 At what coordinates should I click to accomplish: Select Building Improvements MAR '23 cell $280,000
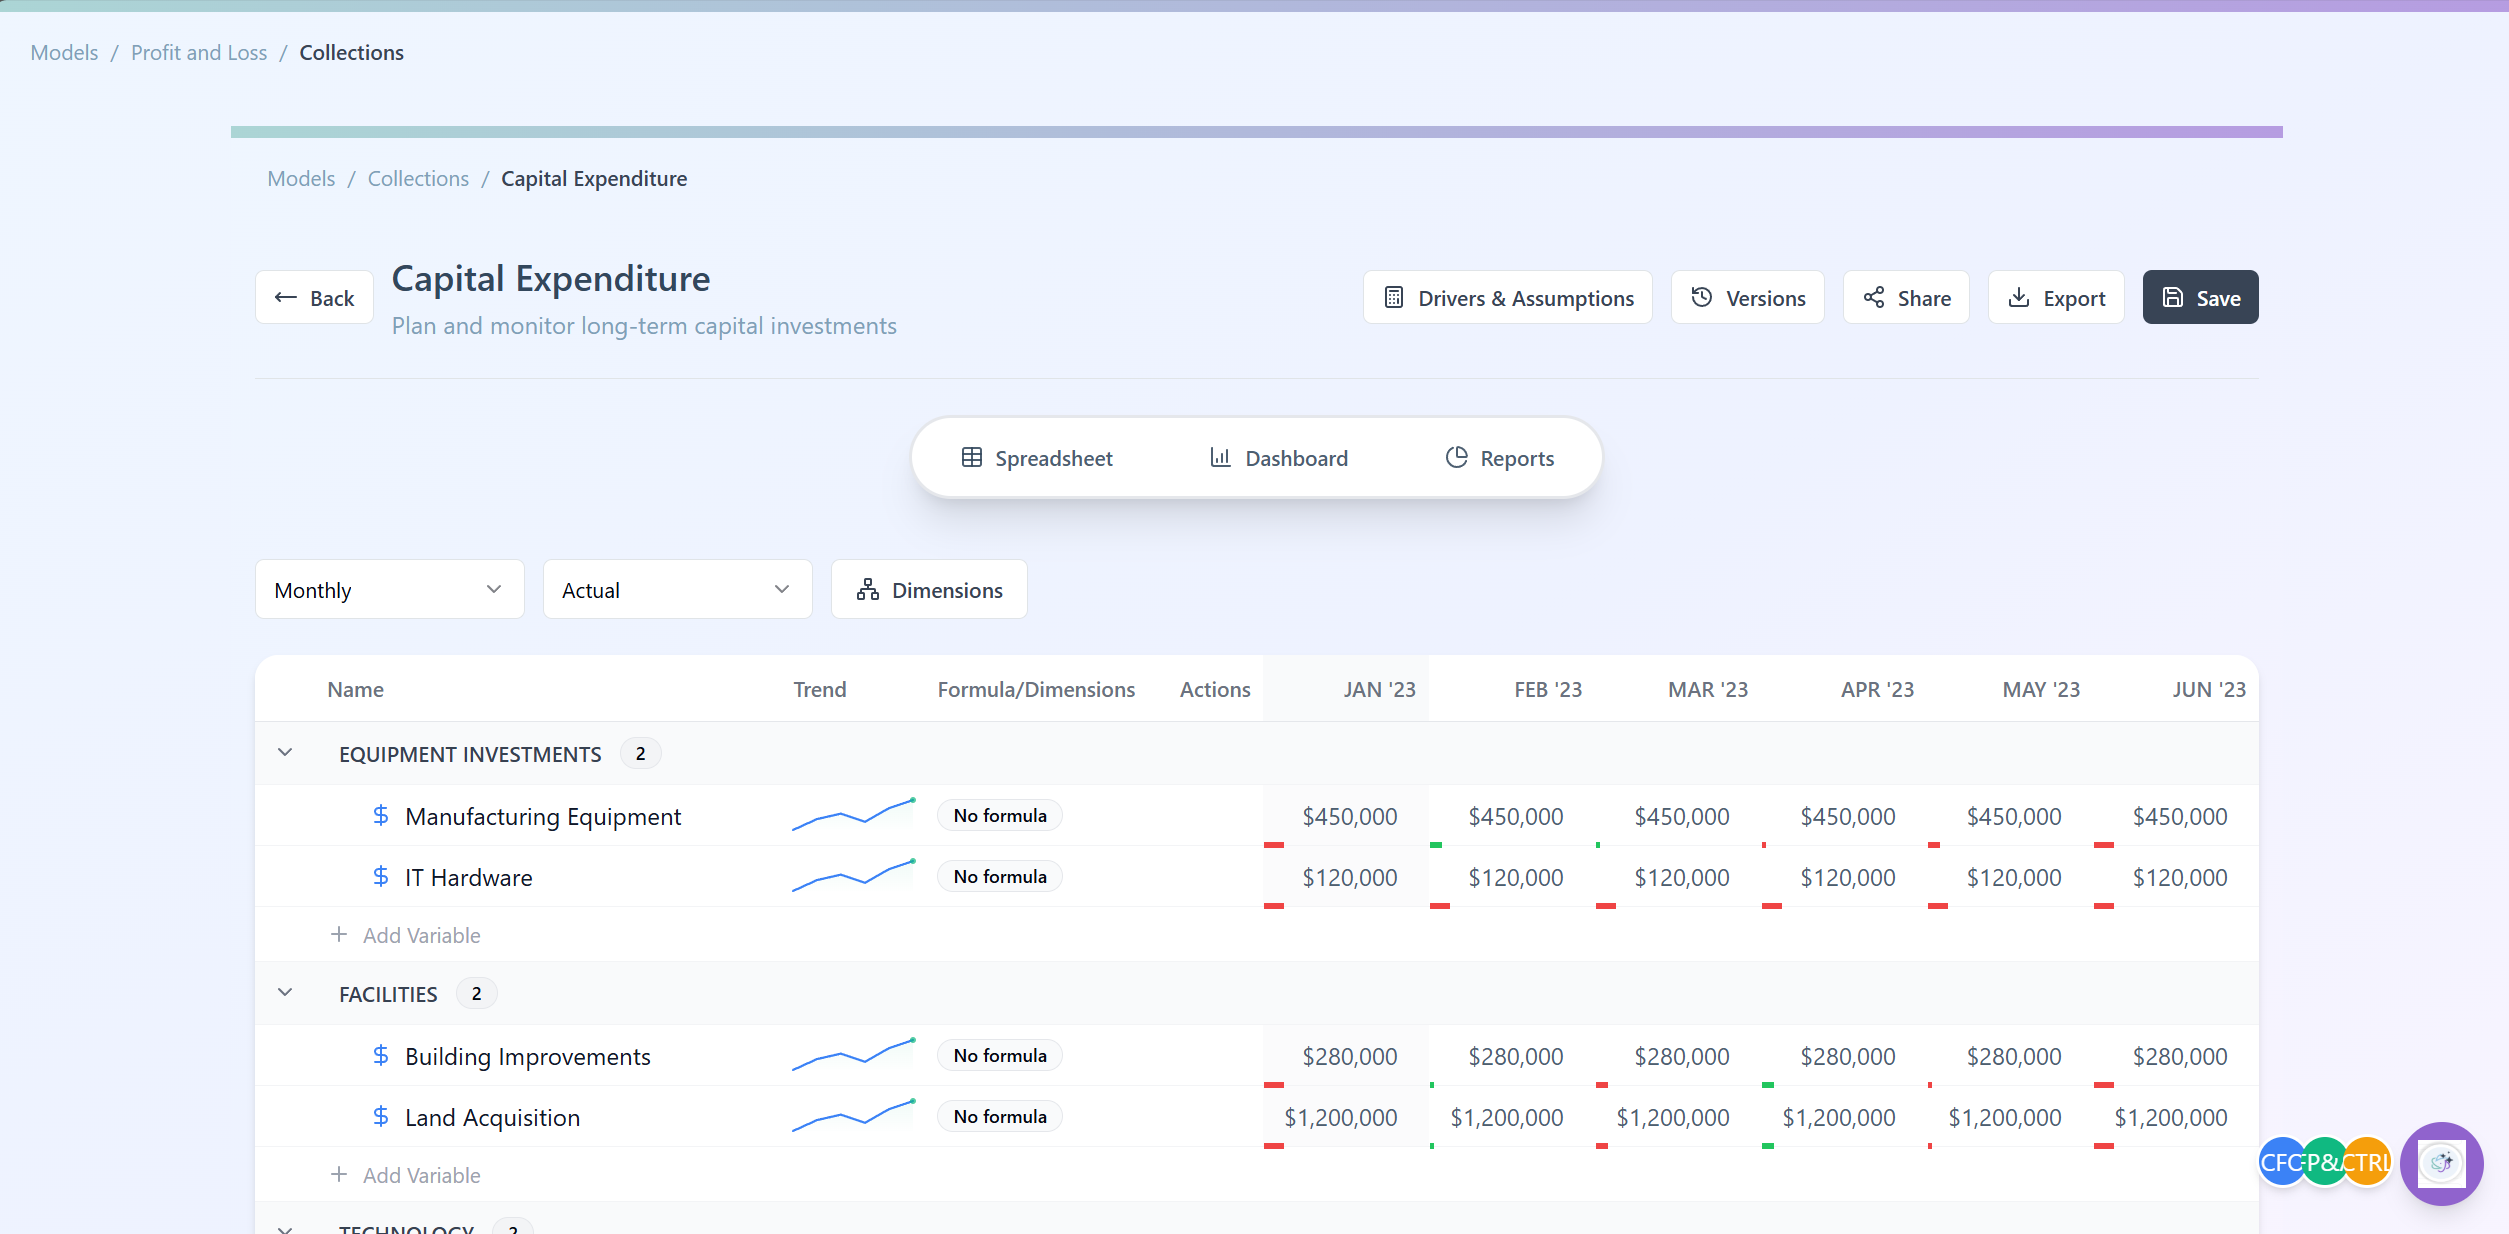pos(1678,1056)
